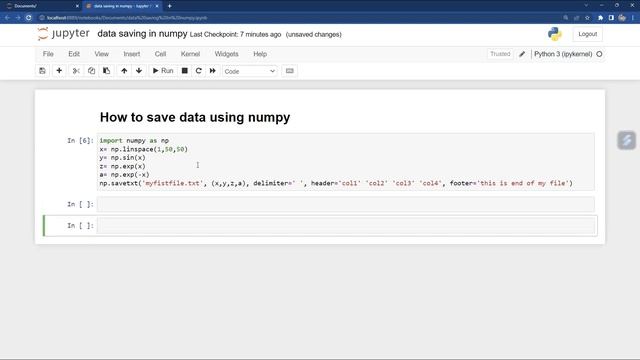Screen dimensions: 640x360
Task: Click the selected empty code cell at bottom
Action: click(345, 226)
